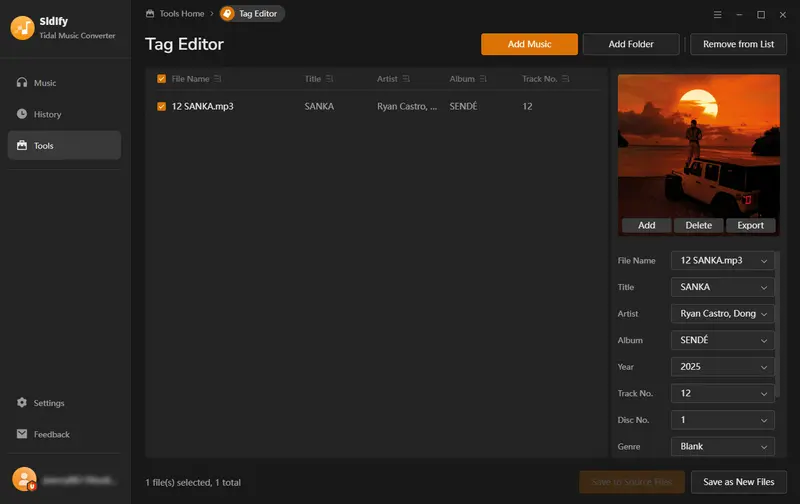
Task: Open the Music section headphones icon
Action: [x=21, y=82]
